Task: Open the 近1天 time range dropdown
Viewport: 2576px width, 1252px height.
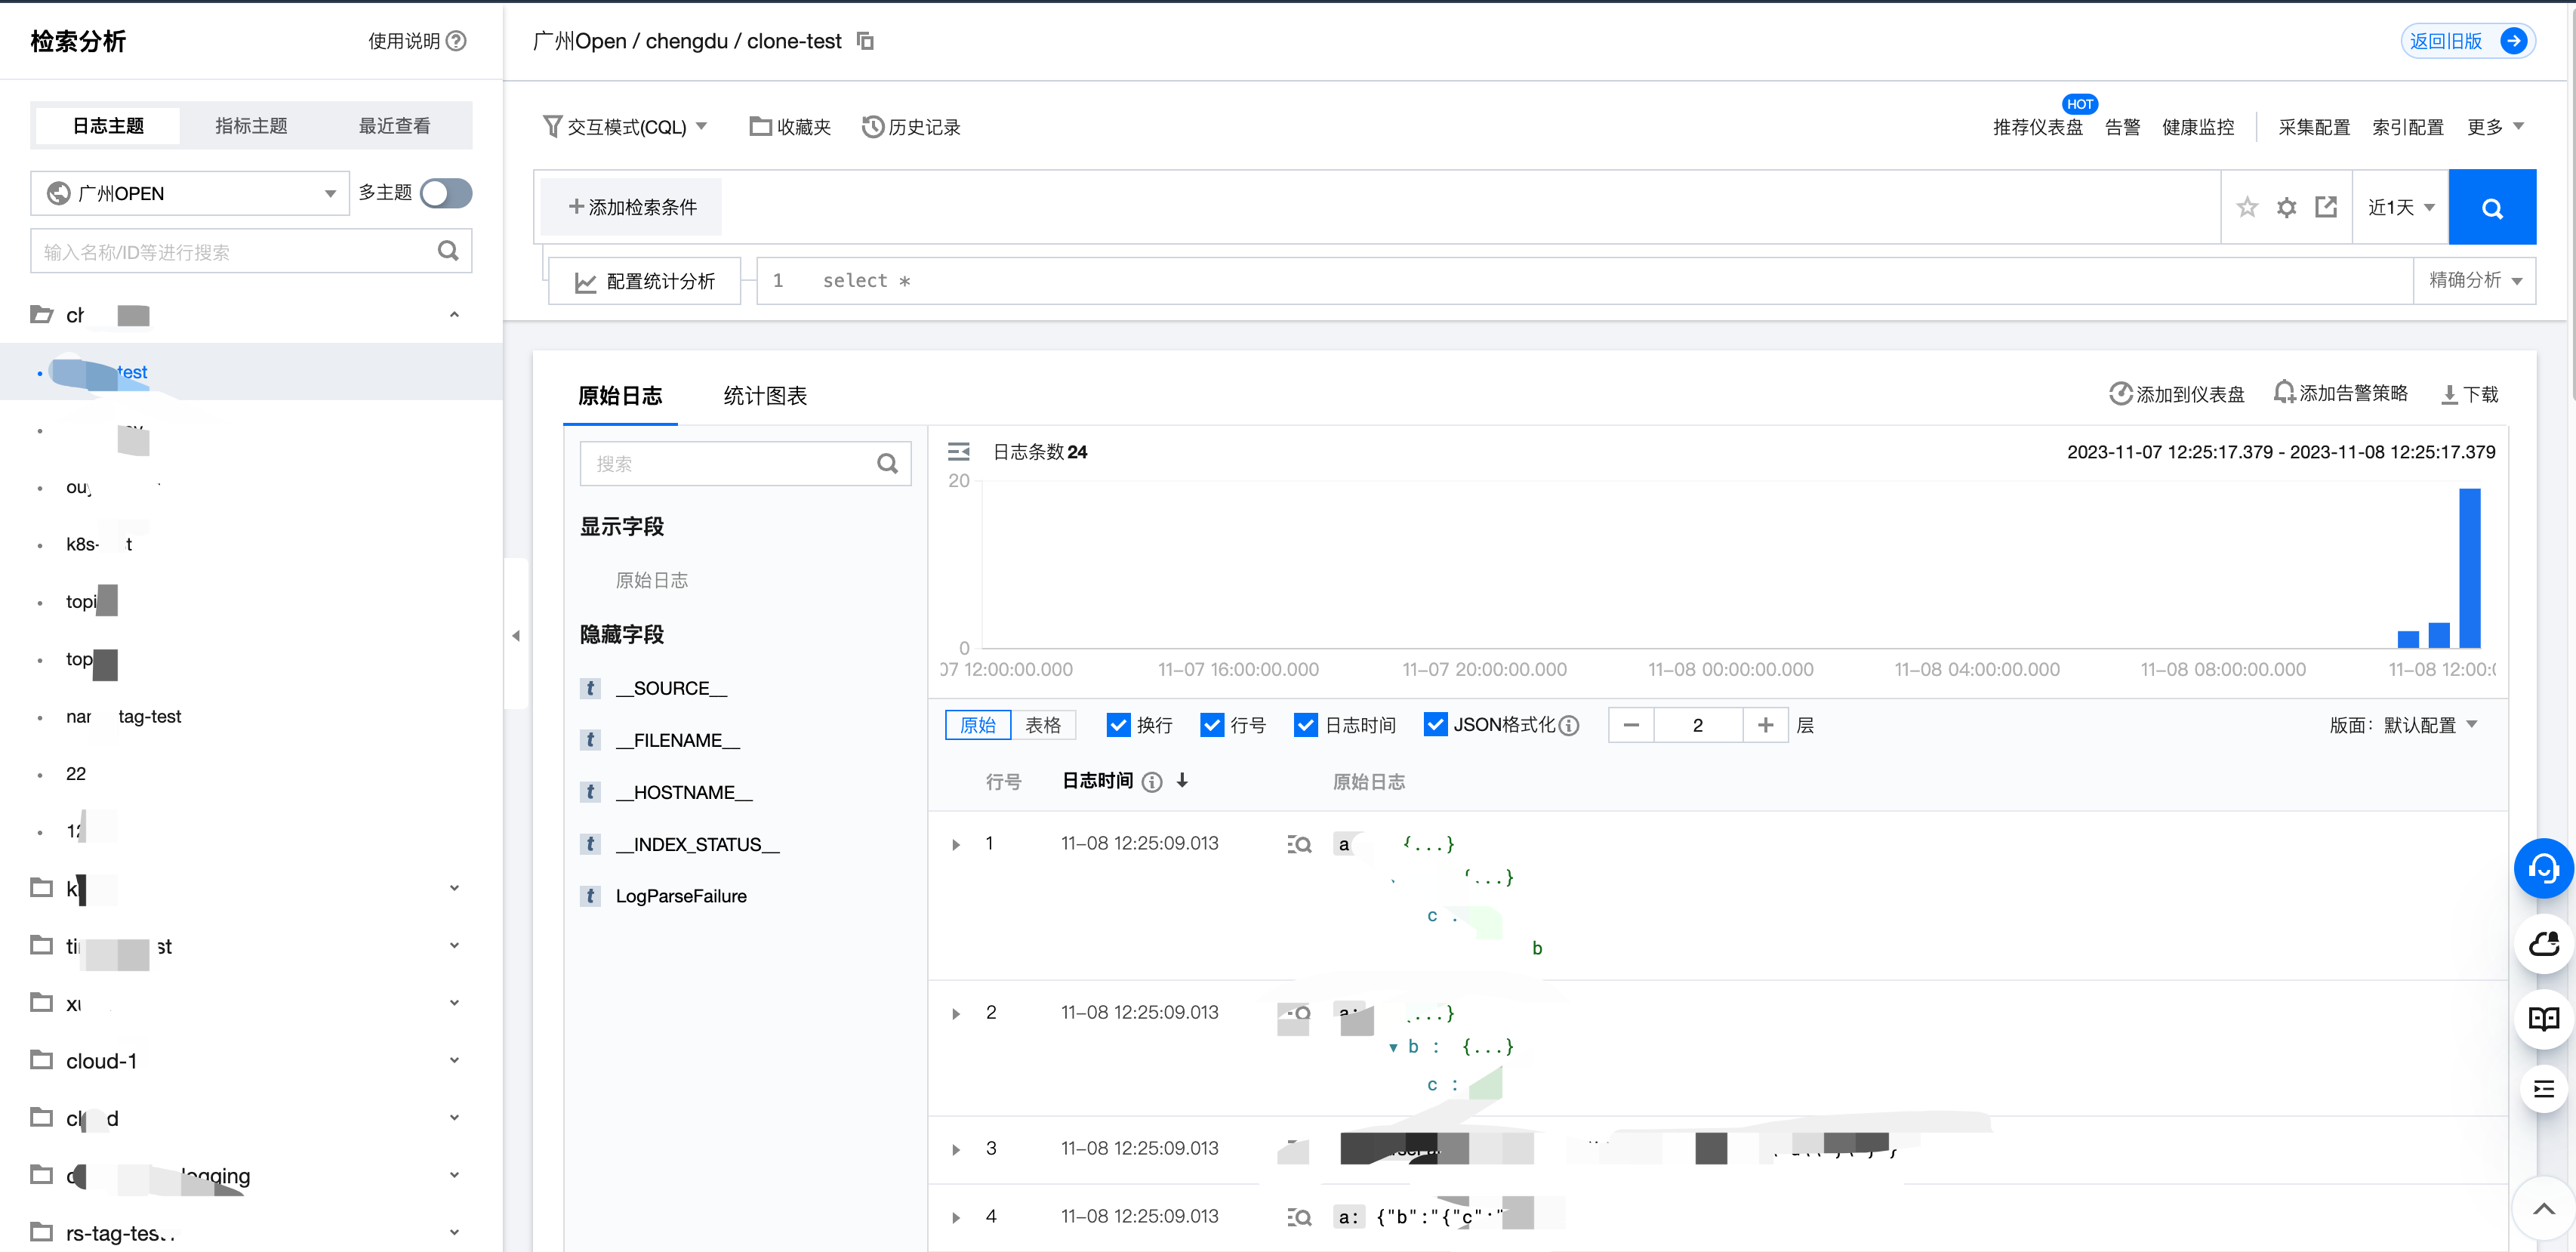Action: pos(2400,207)
